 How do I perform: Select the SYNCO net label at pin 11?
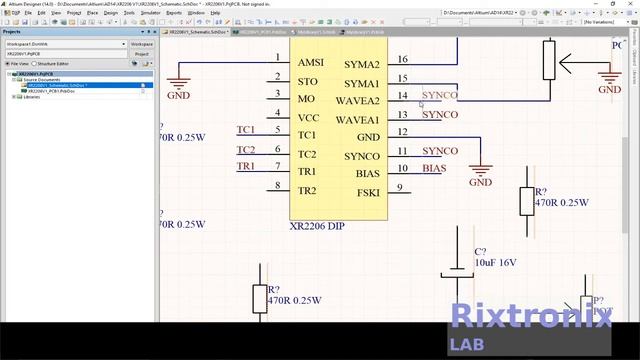pyautogui.click(x=440, y=151)
